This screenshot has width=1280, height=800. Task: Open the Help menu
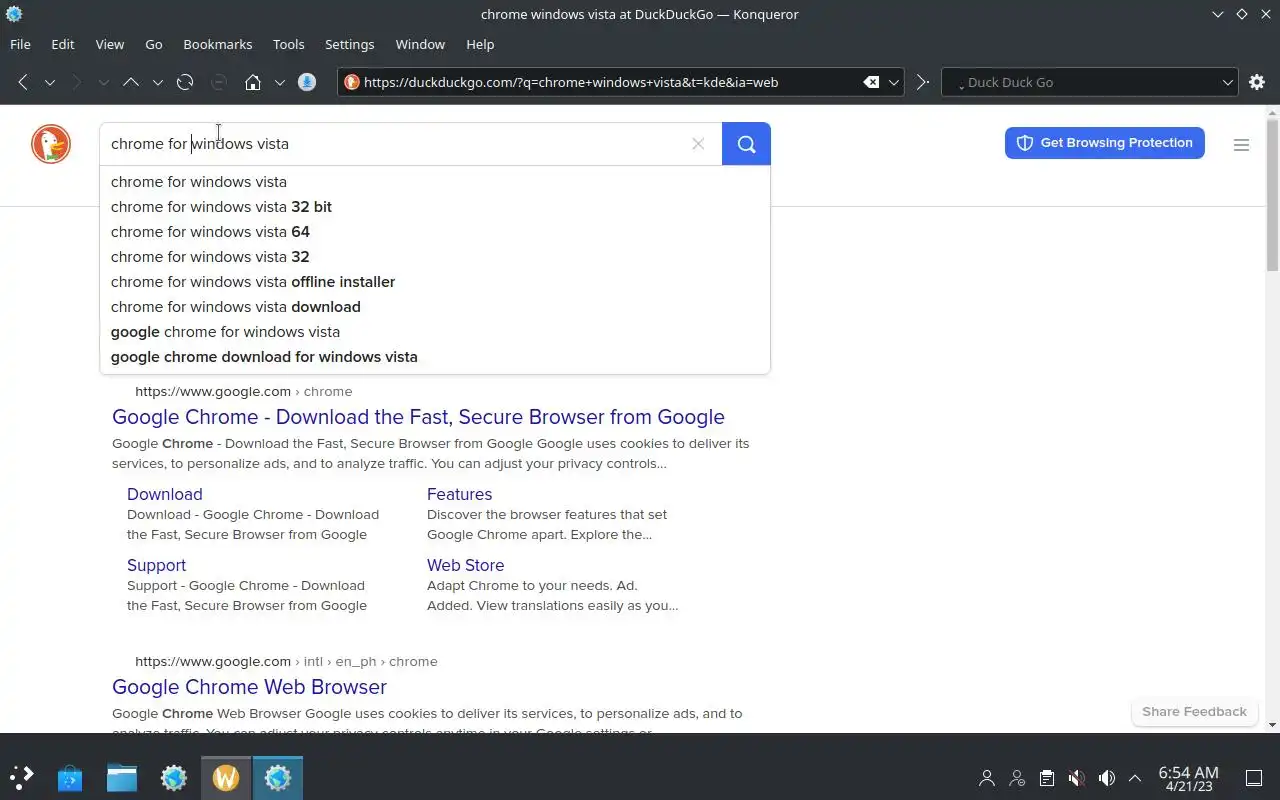pyautogui.click(x=480, y=44)
